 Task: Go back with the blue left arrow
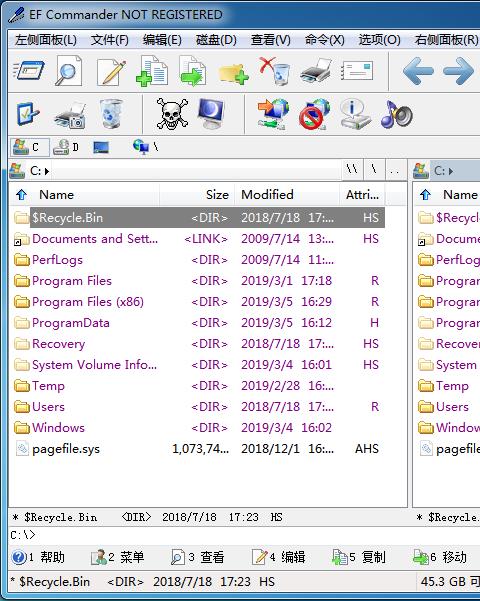click(x=418, y=71)
